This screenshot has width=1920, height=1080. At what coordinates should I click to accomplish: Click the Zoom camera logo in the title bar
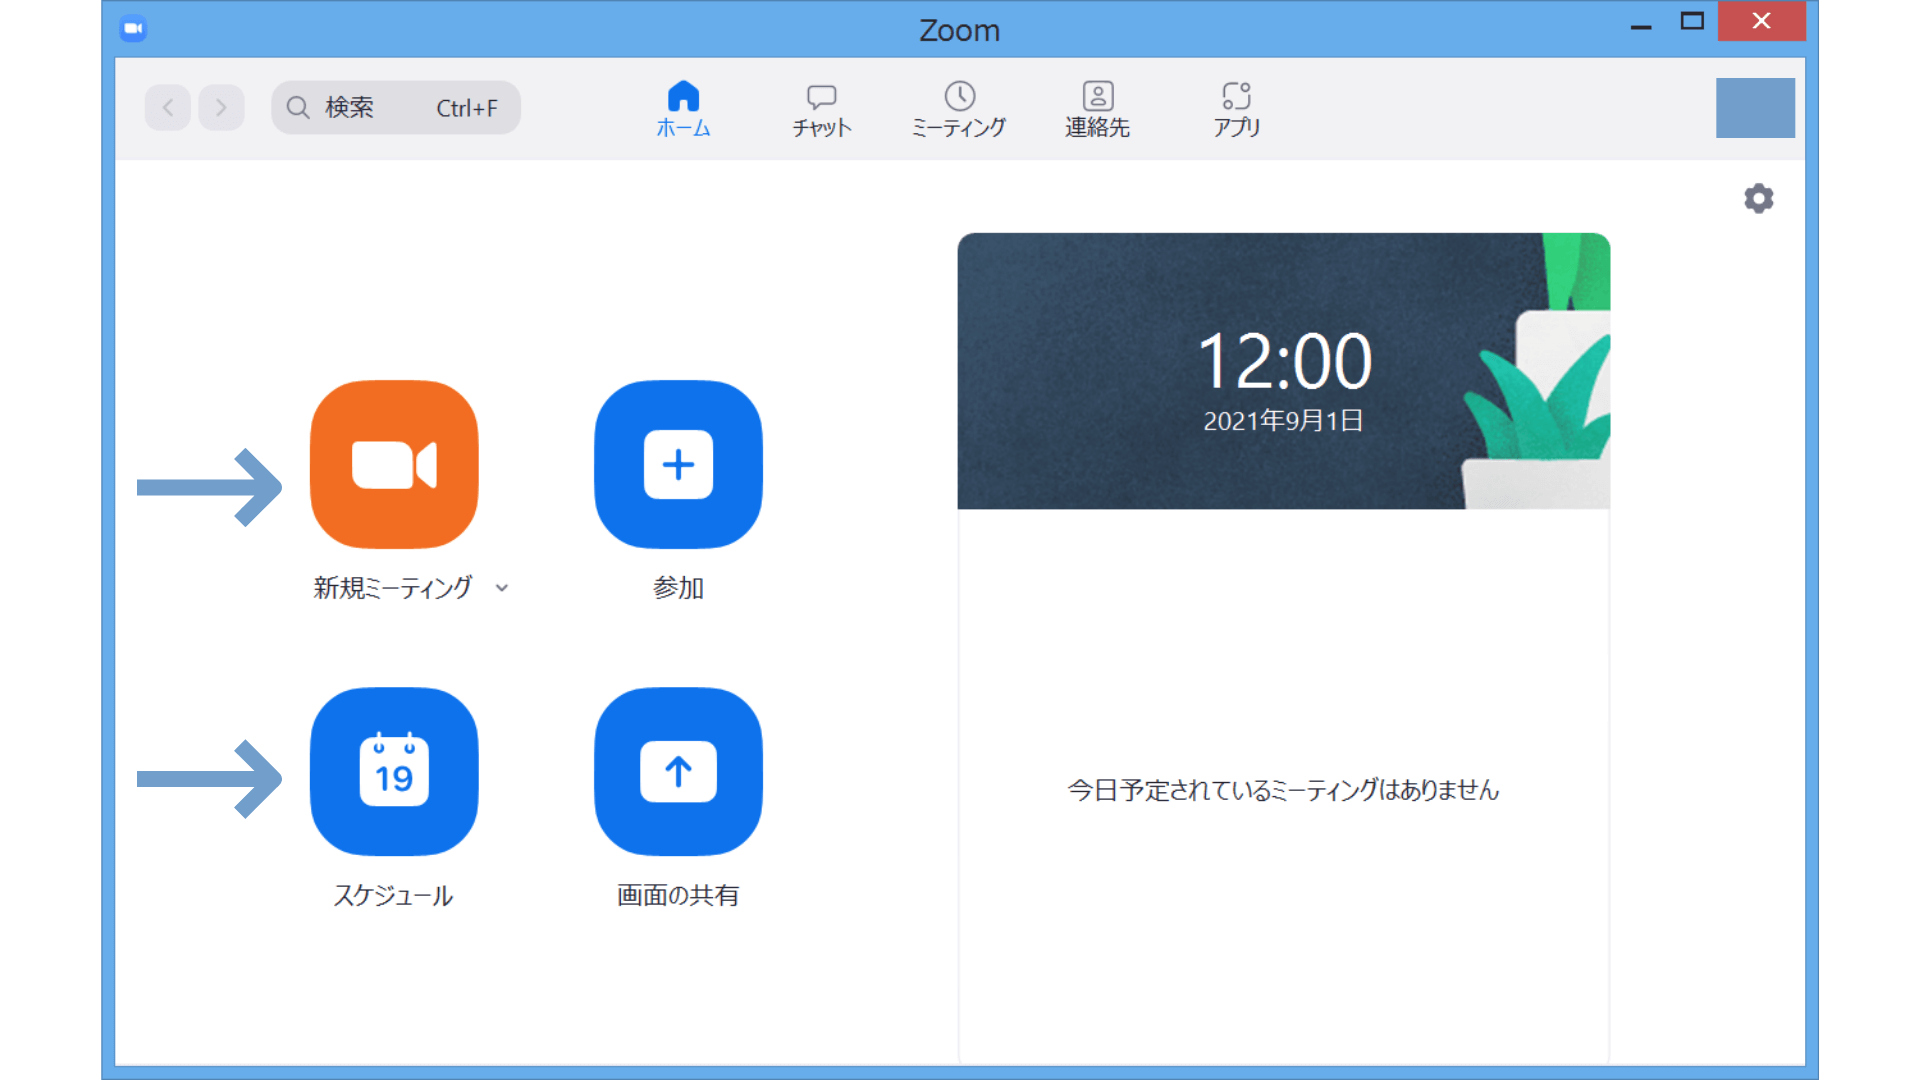point(134,29)
